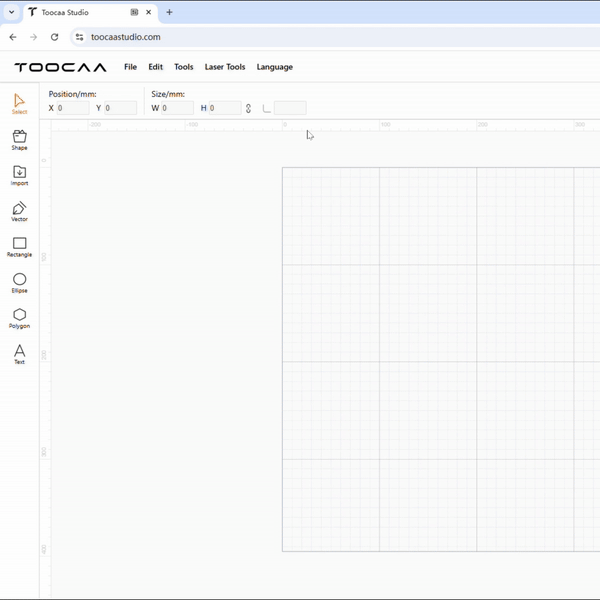600x600 pixels.
Task: Click the Y position input field
Action: pos(120,108)
